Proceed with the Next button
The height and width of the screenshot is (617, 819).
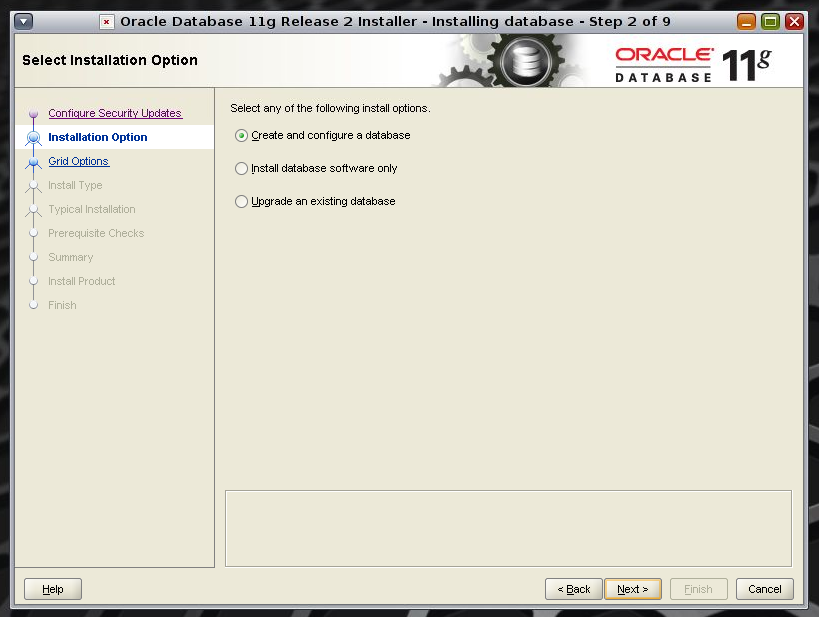click(633, 589)
